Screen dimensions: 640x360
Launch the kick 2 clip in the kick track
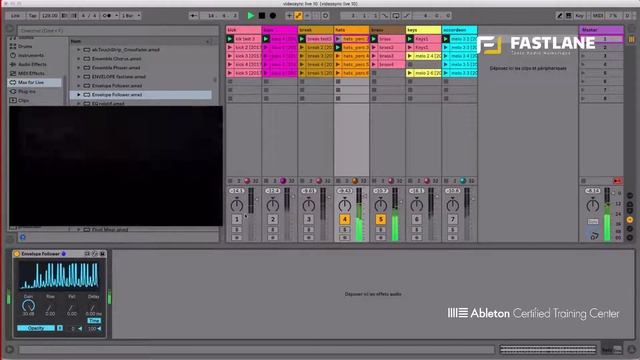click(230, 47)
